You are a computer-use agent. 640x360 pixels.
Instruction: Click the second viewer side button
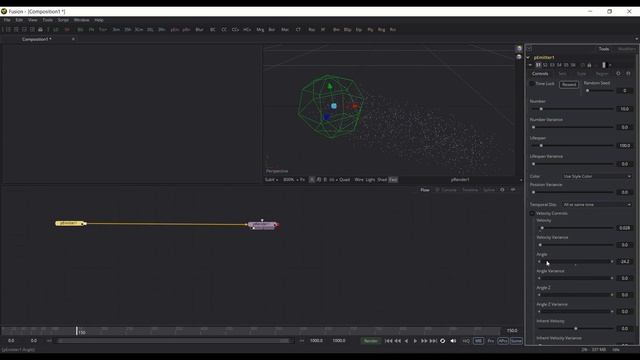coord(519,57)
